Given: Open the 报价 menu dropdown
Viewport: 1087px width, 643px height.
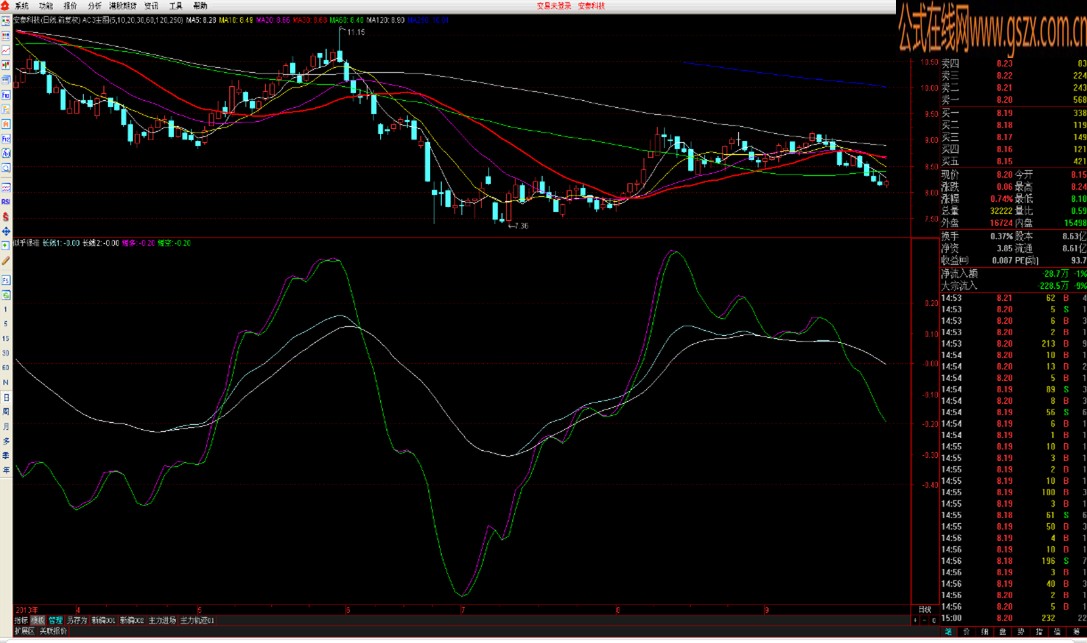Looking at the screenshot, I should point(70,6).
